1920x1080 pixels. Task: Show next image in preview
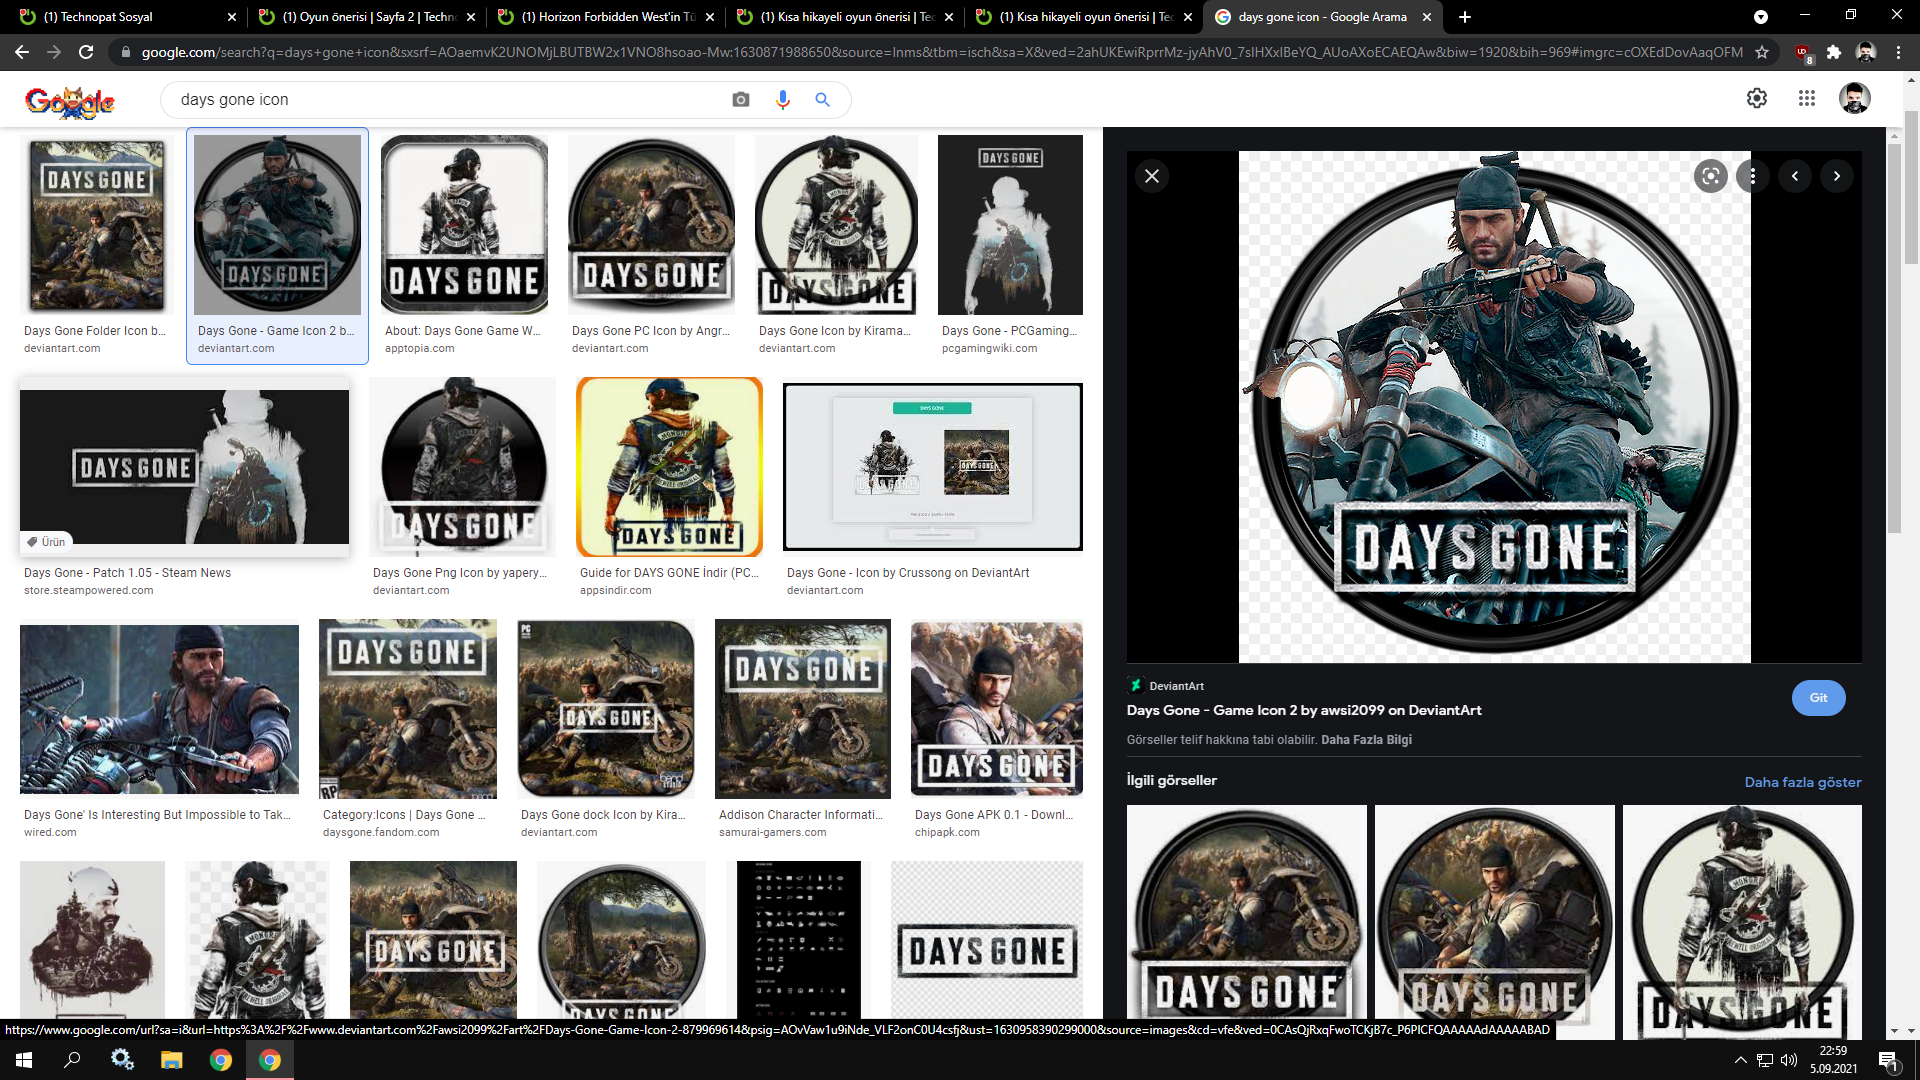pos(1836,176)
